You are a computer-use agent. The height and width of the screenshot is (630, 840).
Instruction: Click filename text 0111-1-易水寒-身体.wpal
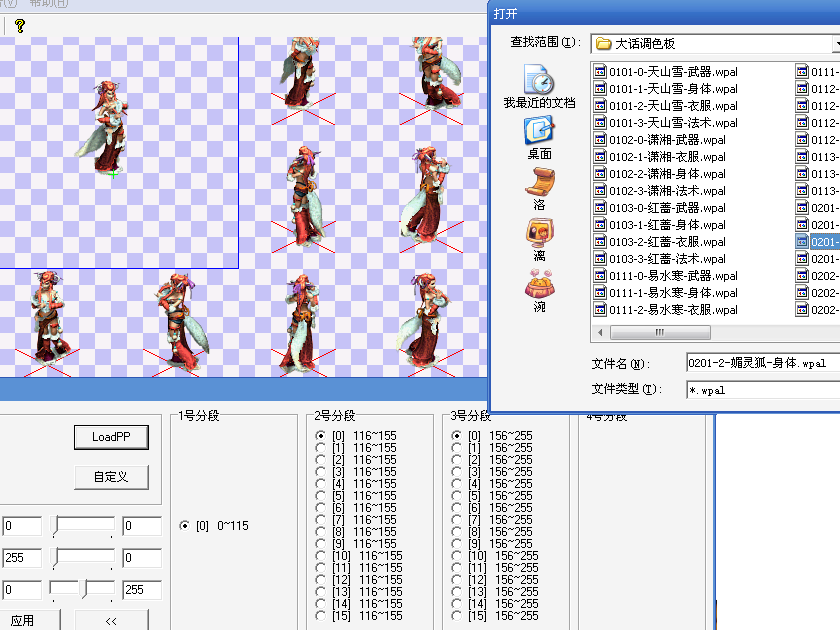click(673, 293)
